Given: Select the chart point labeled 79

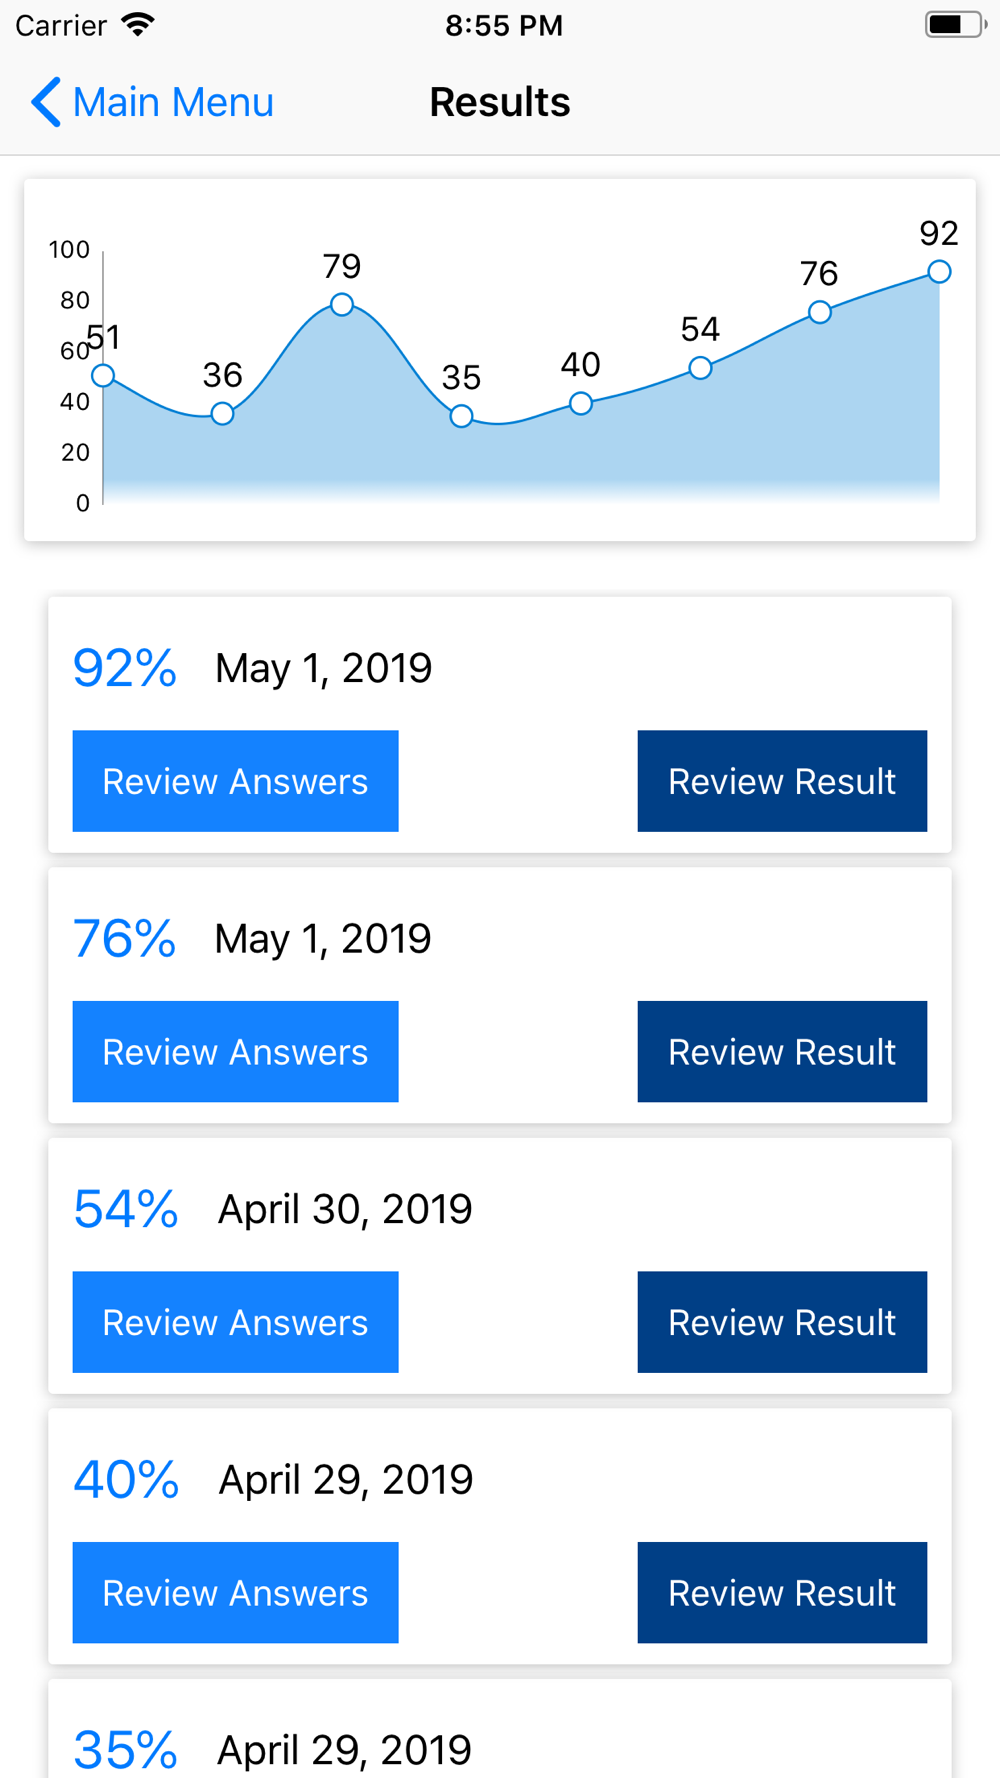Looking at the screenshot, I should point(342,304).
